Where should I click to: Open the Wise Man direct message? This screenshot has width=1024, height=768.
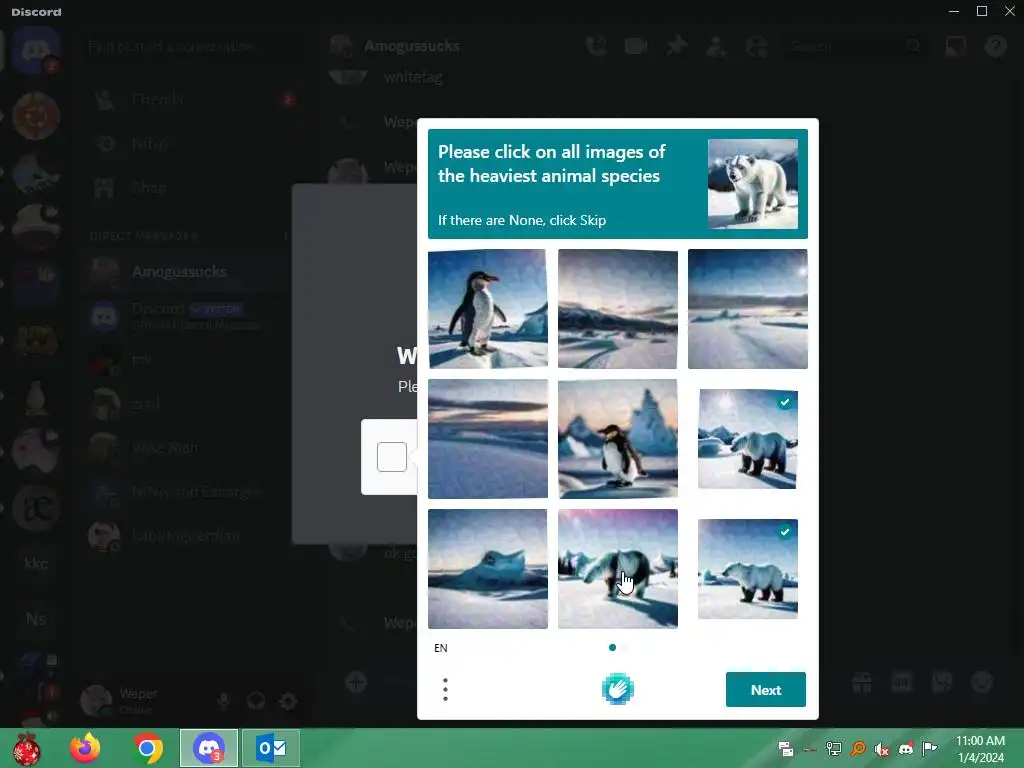pyautogui.click(x=186, y=448)
